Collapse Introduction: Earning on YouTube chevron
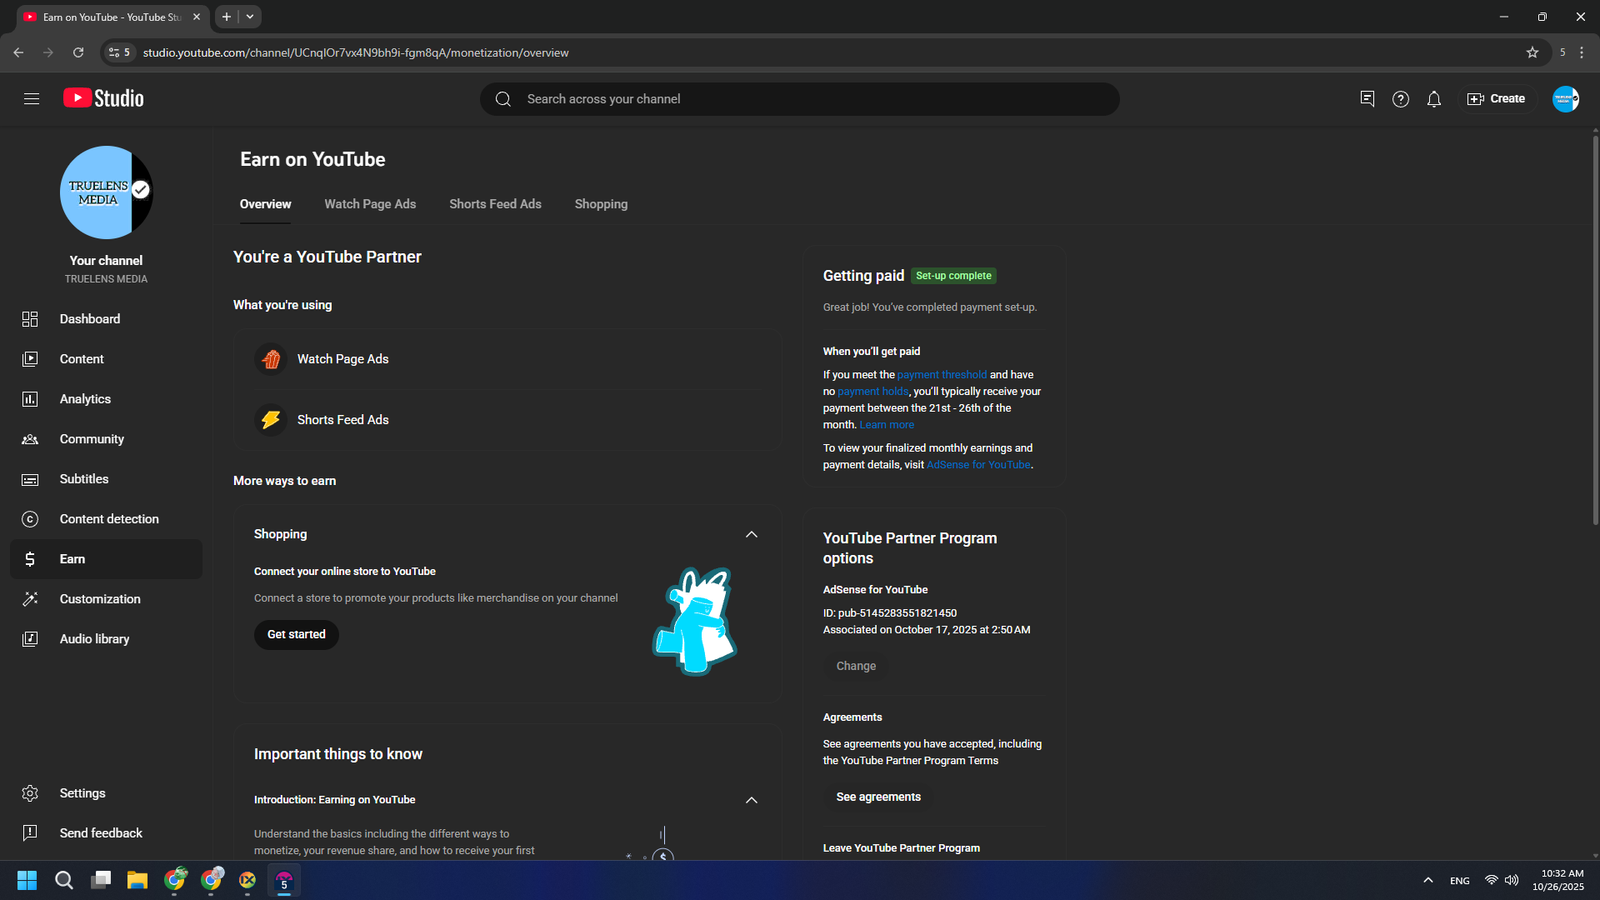The image size is (1600, 900). [x=751, y=800]
